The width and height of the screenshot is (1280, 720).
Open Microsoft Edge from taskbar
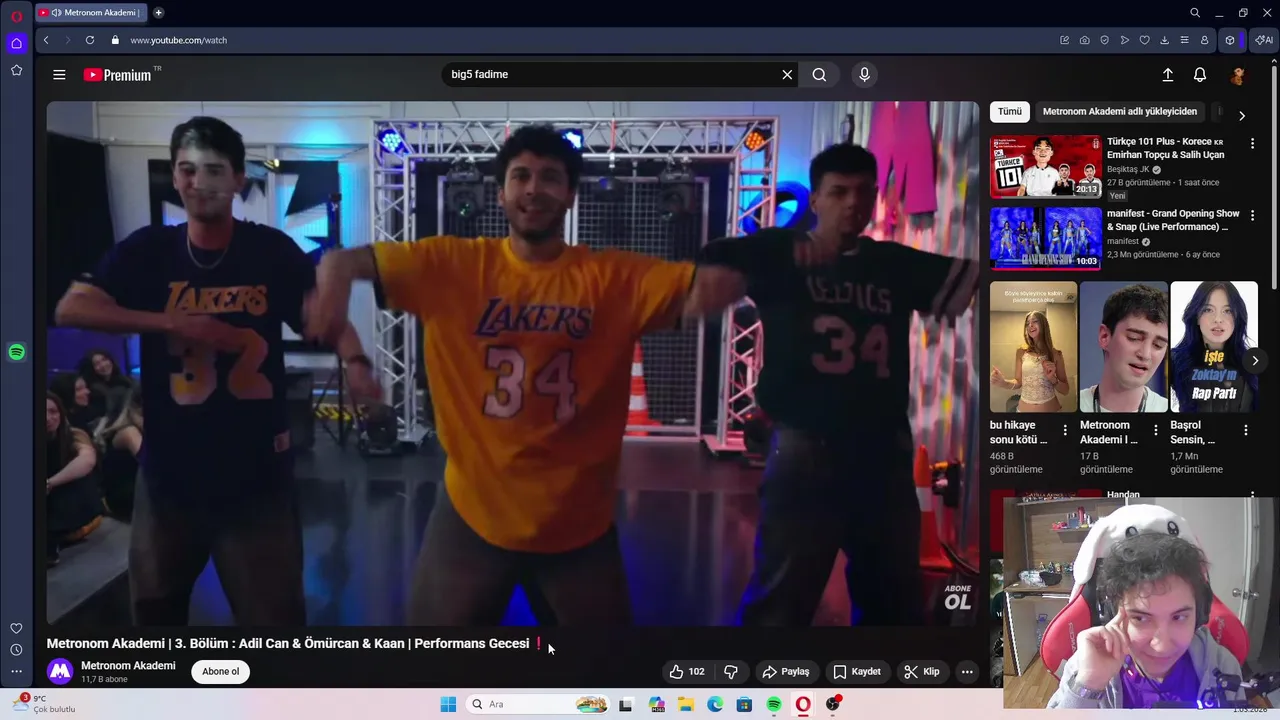[715, 704]
